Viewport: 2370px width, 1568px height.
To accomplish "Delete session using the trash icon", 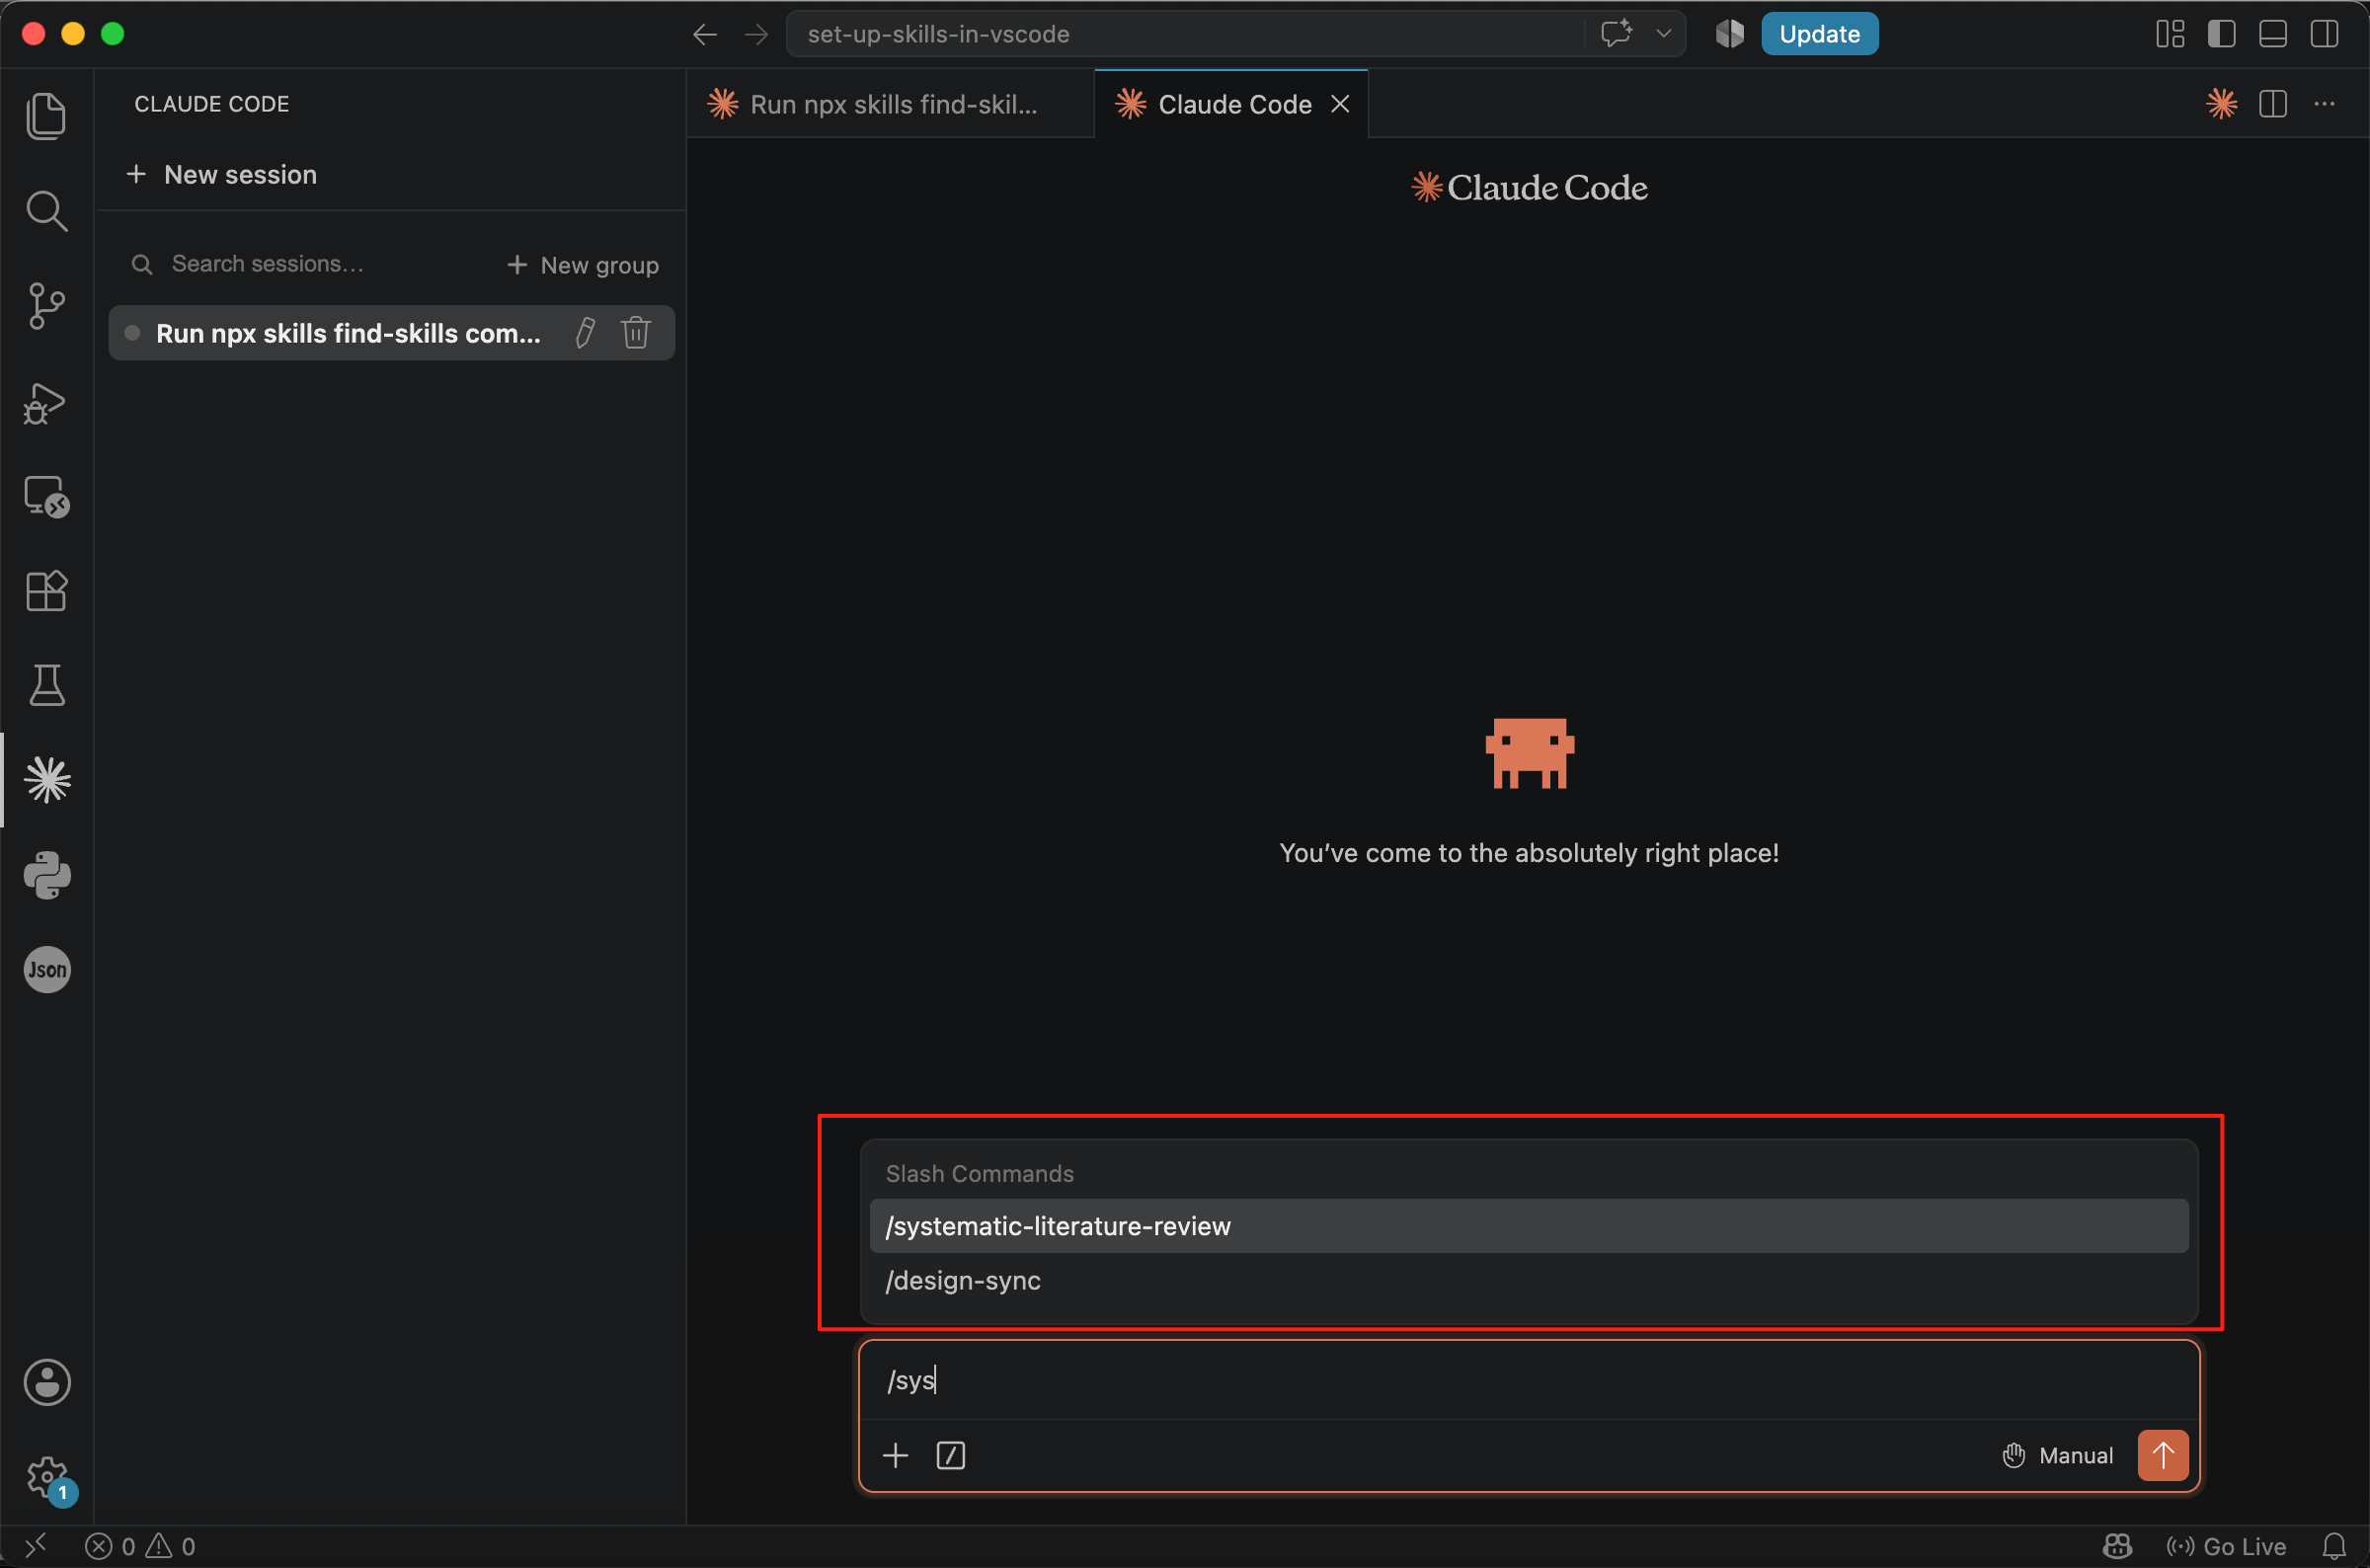I will coord(636,333).
